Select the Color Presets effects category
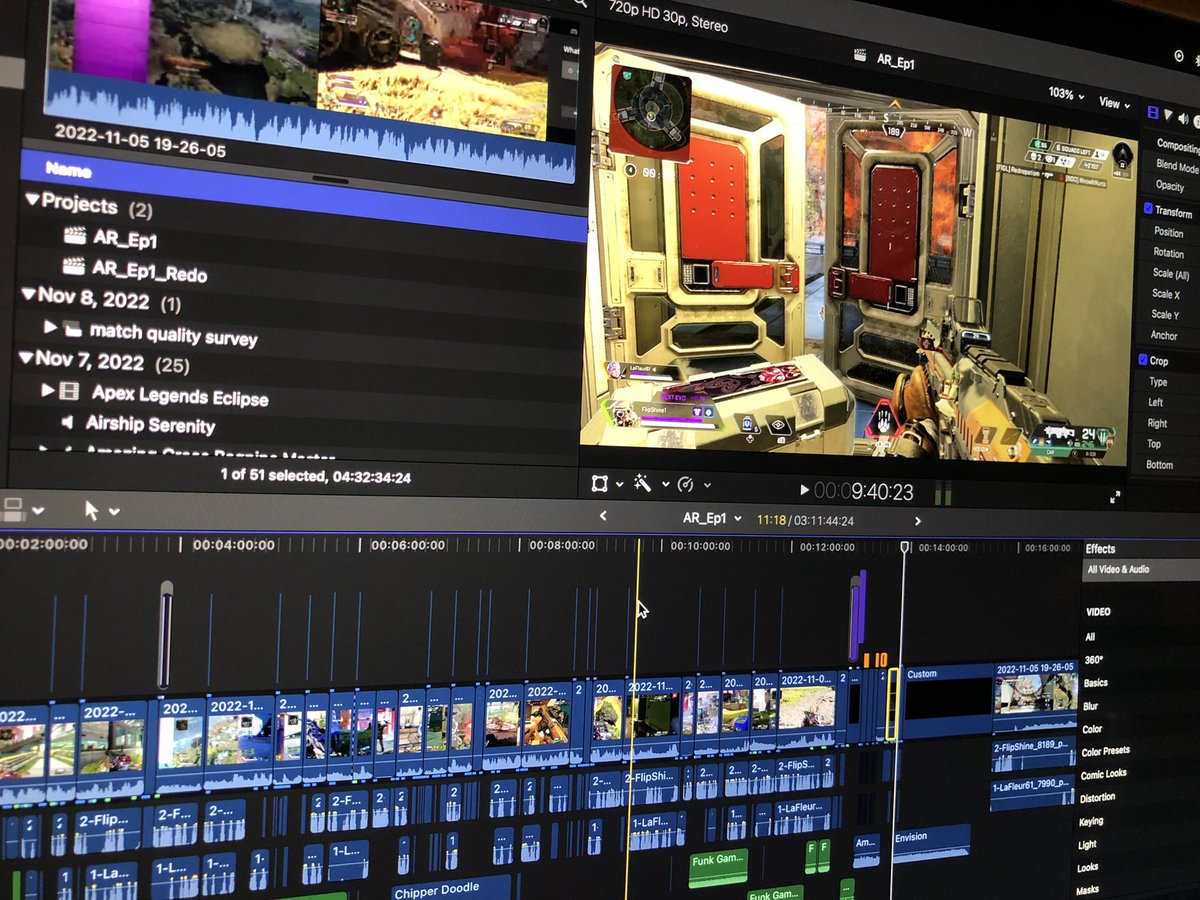Image resolution: width=1200 pixels, height=900 pixels. (1105, 751)
